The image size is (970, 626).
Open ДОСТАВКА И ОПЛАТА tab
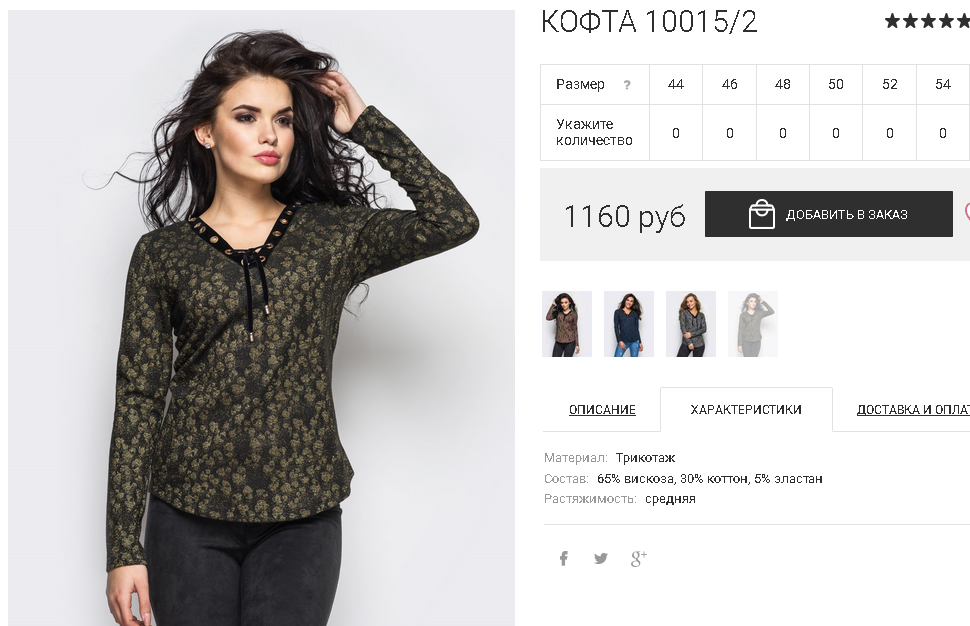(912, 409)
